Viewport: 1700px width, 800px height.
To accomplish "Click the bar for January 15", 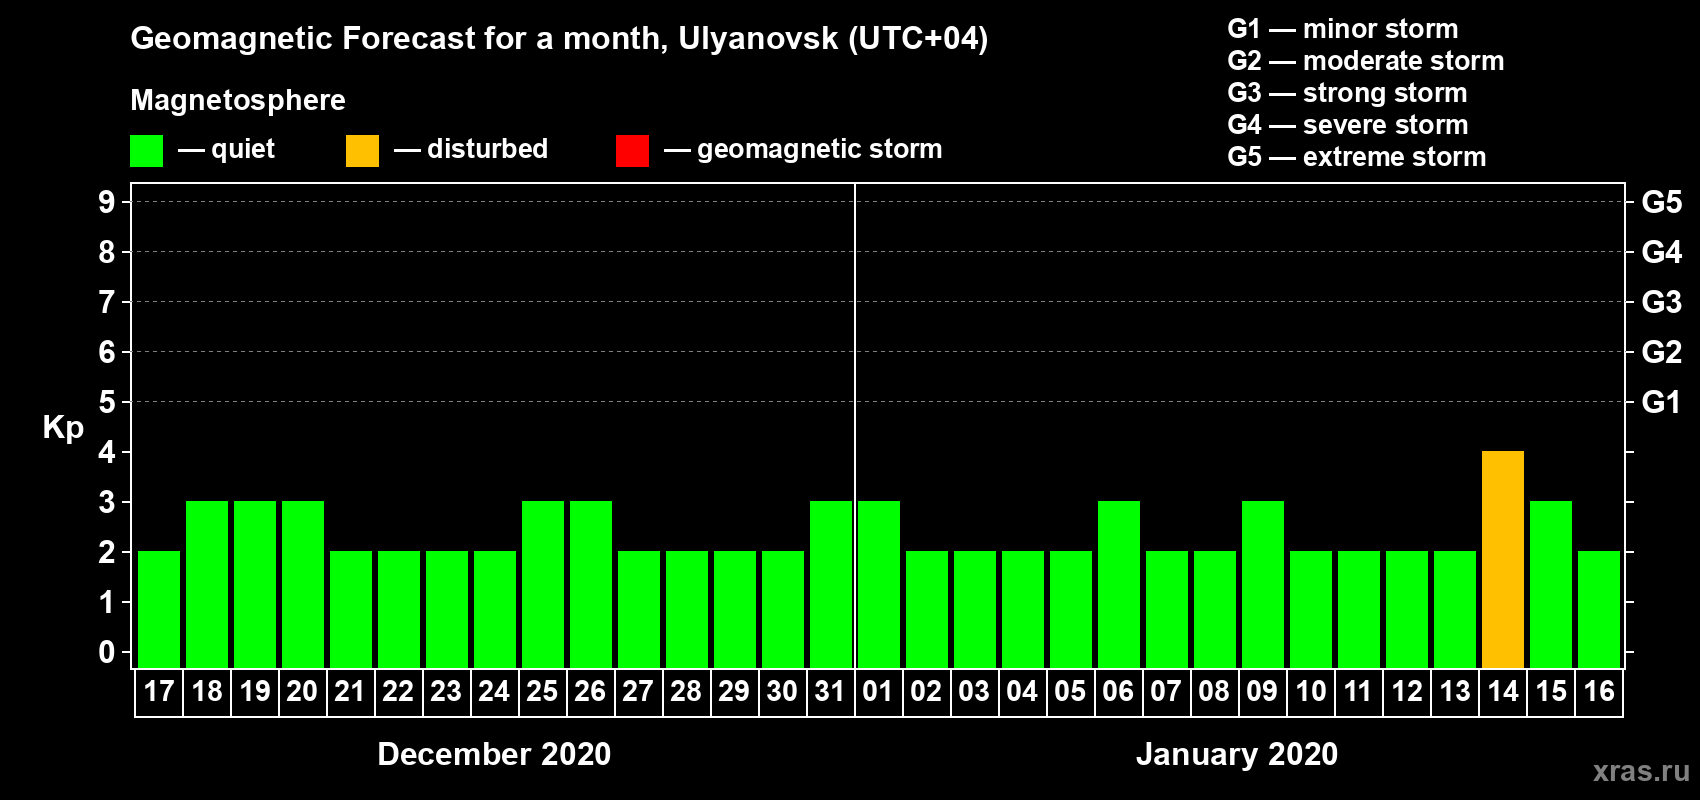I will (1551, 585).
